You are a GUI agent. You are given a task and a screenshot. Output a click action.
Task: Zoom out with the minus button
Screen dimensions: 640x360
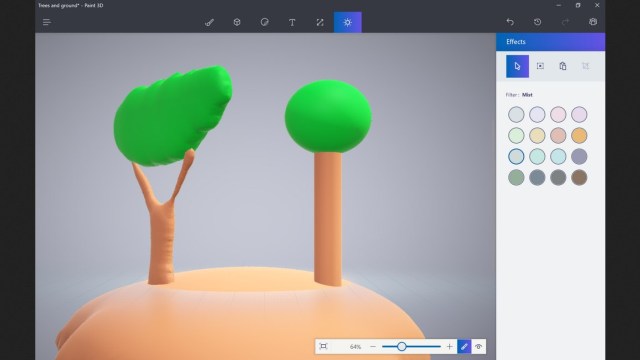coord(373,347)
